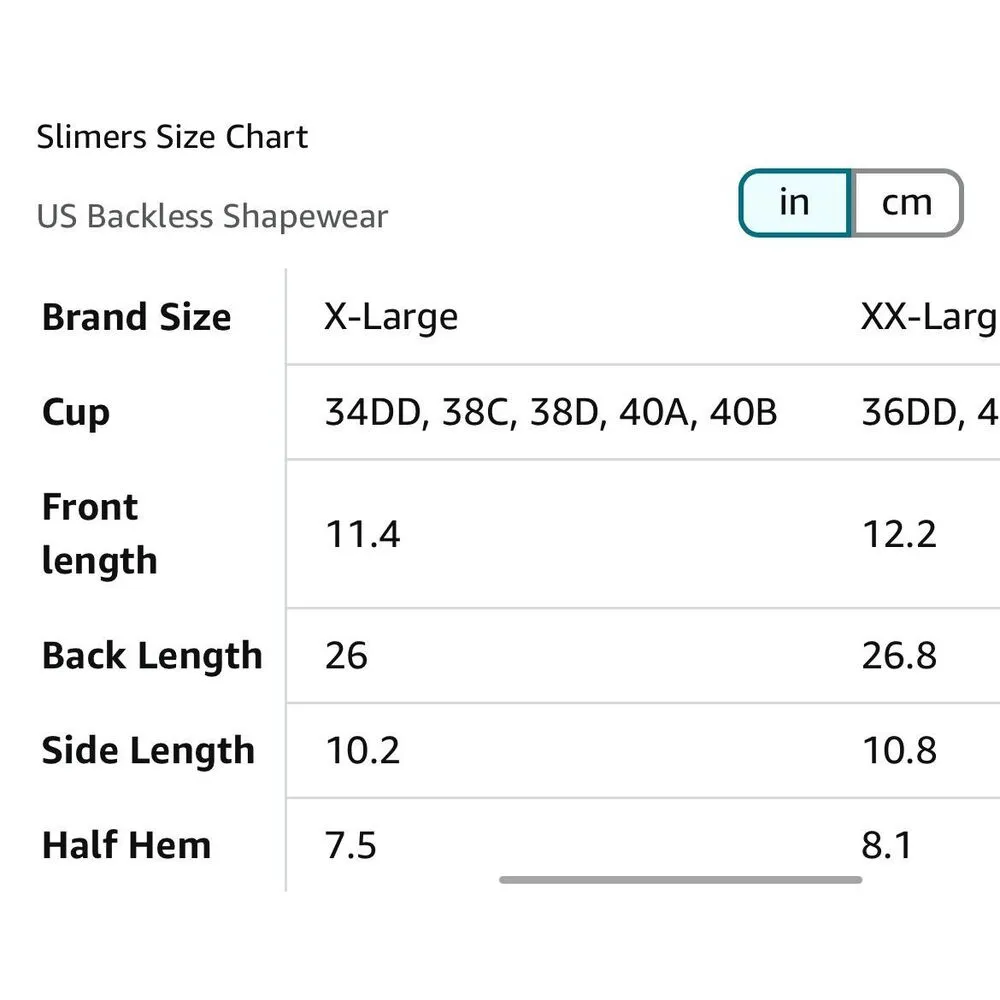Select the 11.4 front length value
The height and width of the screenshot is (1000, 1000).
coord(363,534)
